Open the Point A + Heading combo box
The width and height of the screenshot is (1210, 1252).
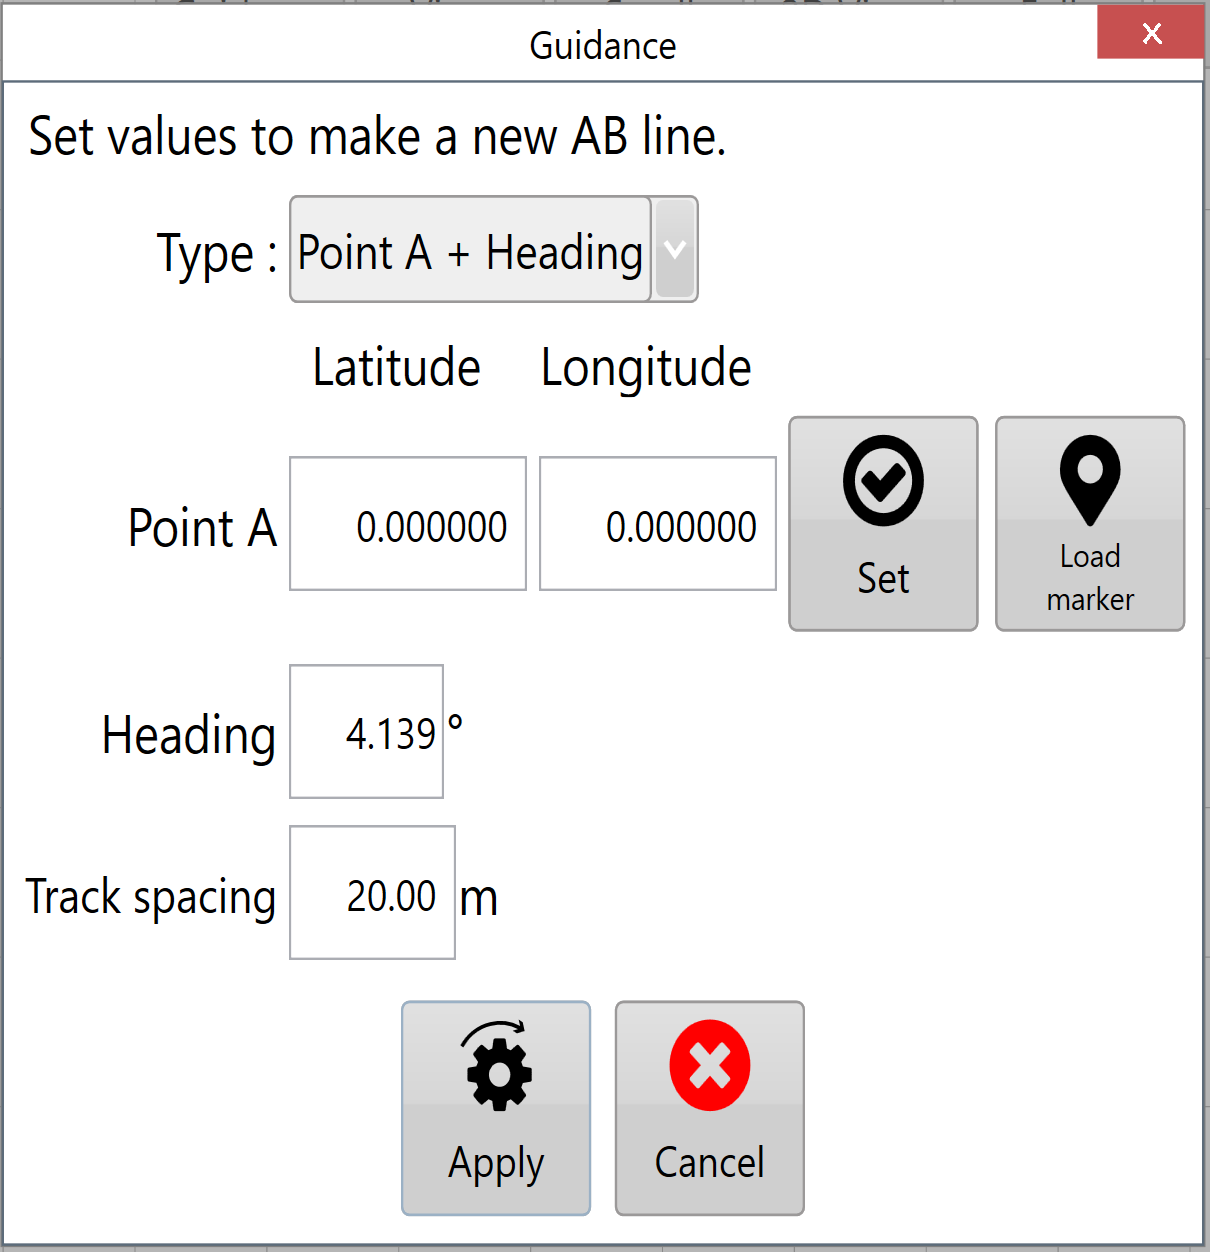494,249
